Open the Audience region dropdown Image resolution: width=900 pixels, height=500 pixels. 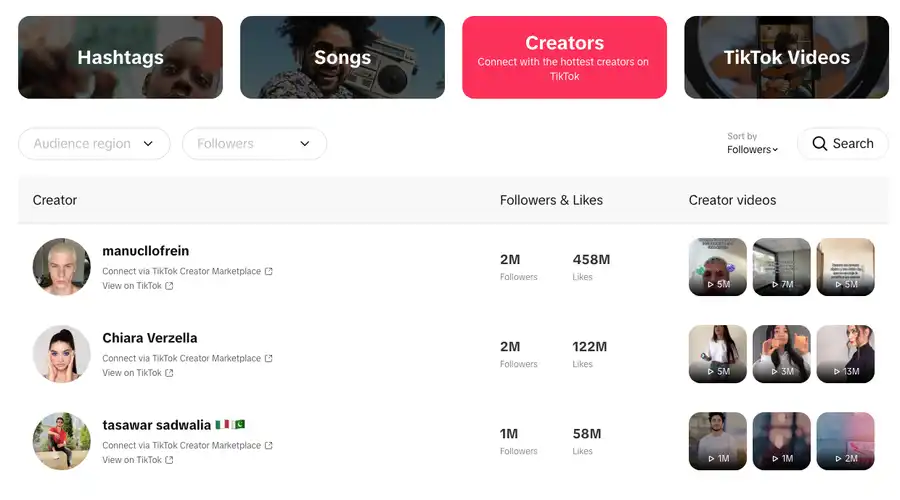94,144
